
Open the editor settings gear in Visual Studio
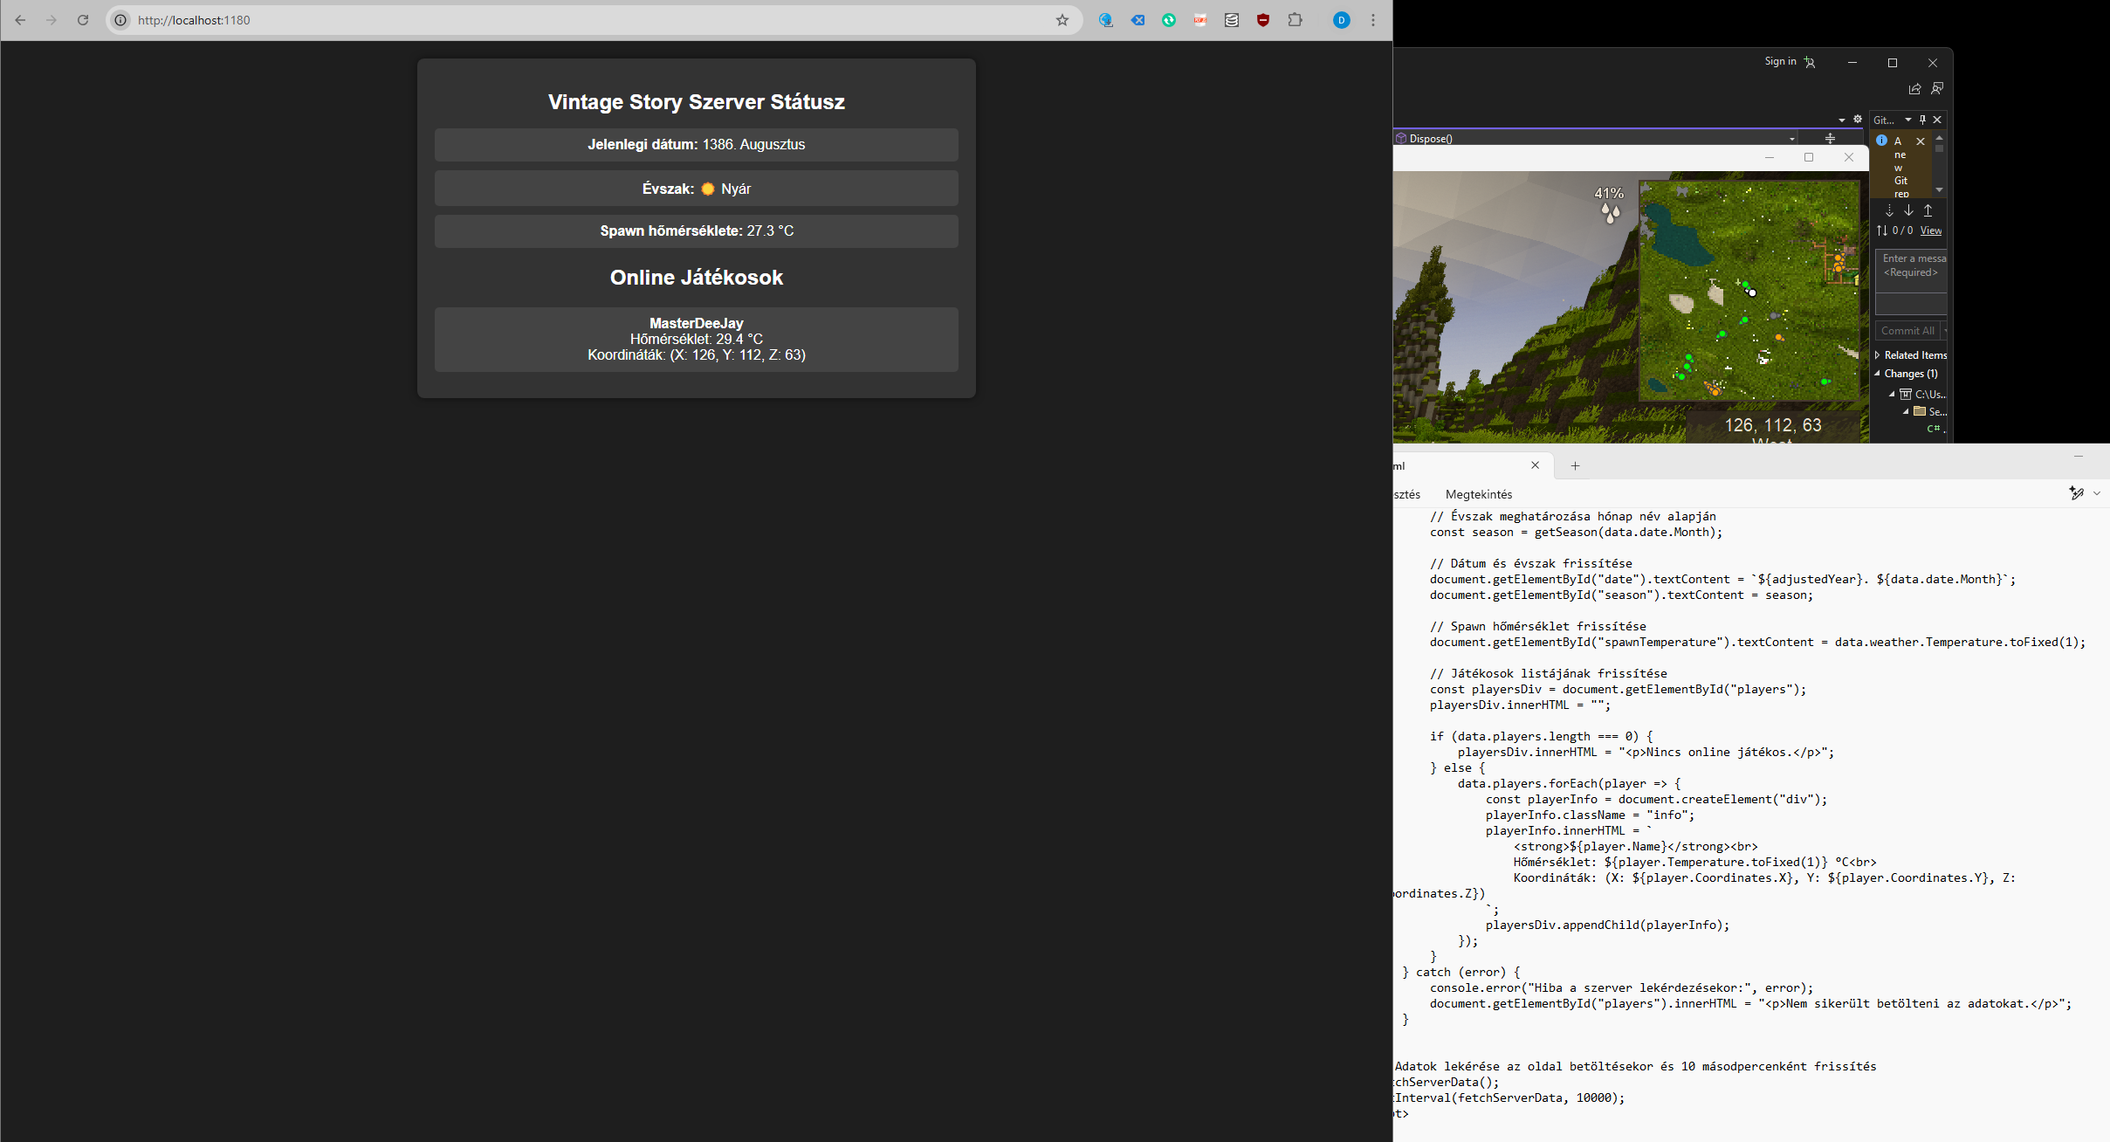point(1858,119)
